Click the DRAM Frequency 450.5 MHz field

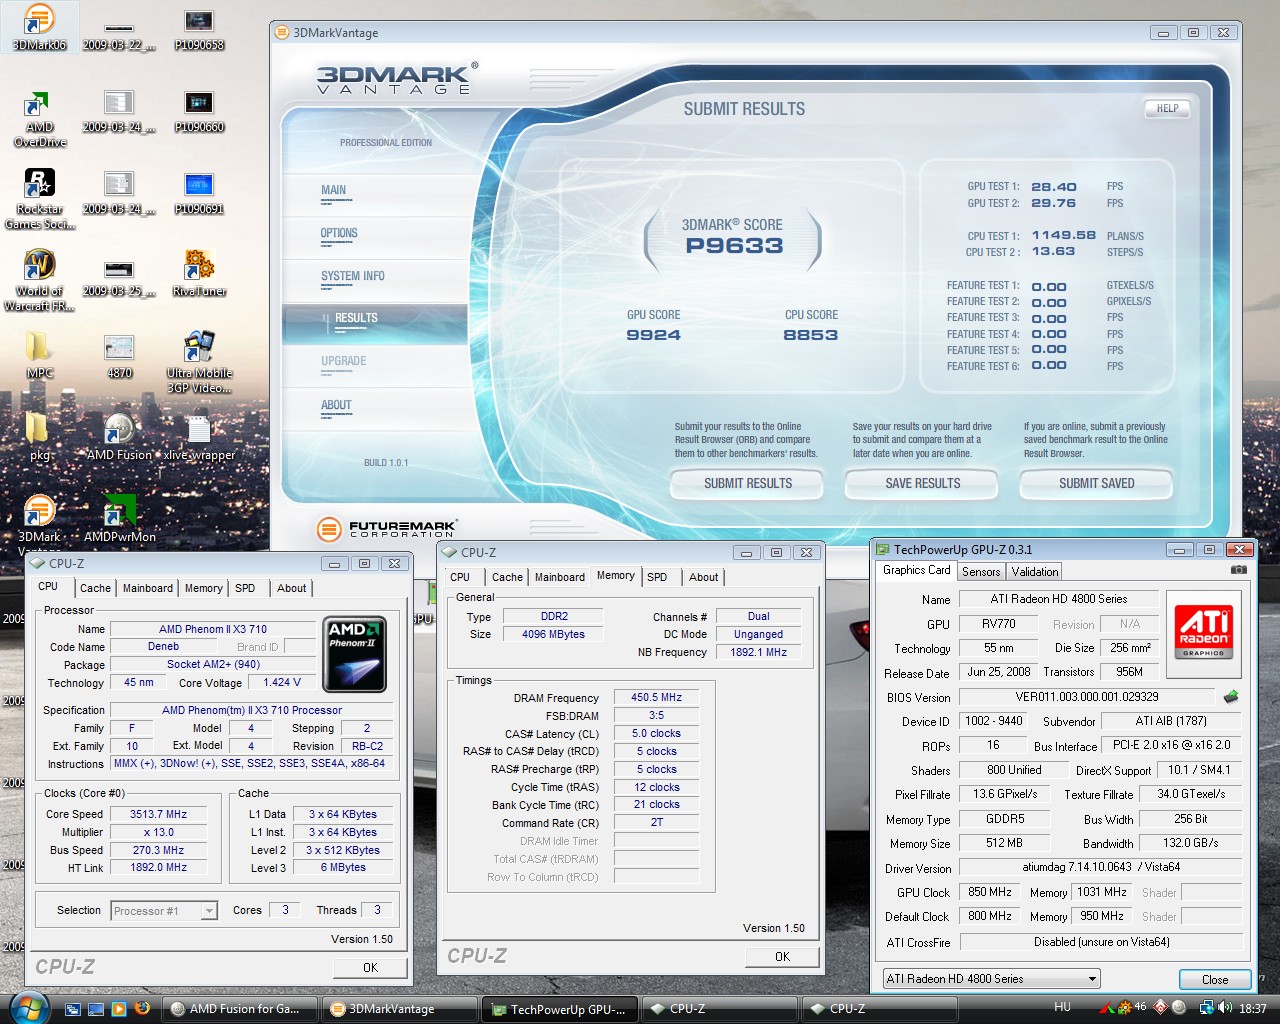tap(656, 697)
